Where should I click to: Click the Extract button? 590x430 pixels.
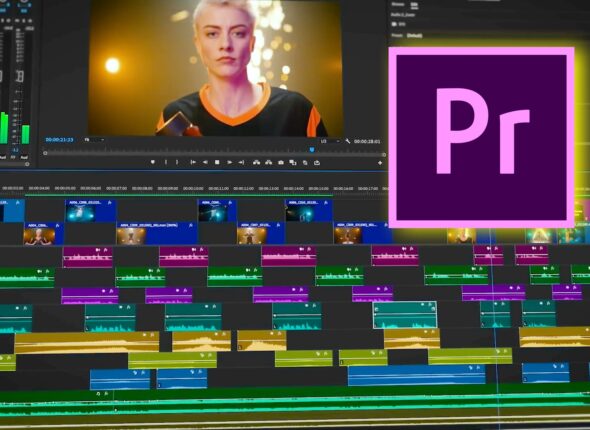[x=268, y=163]
